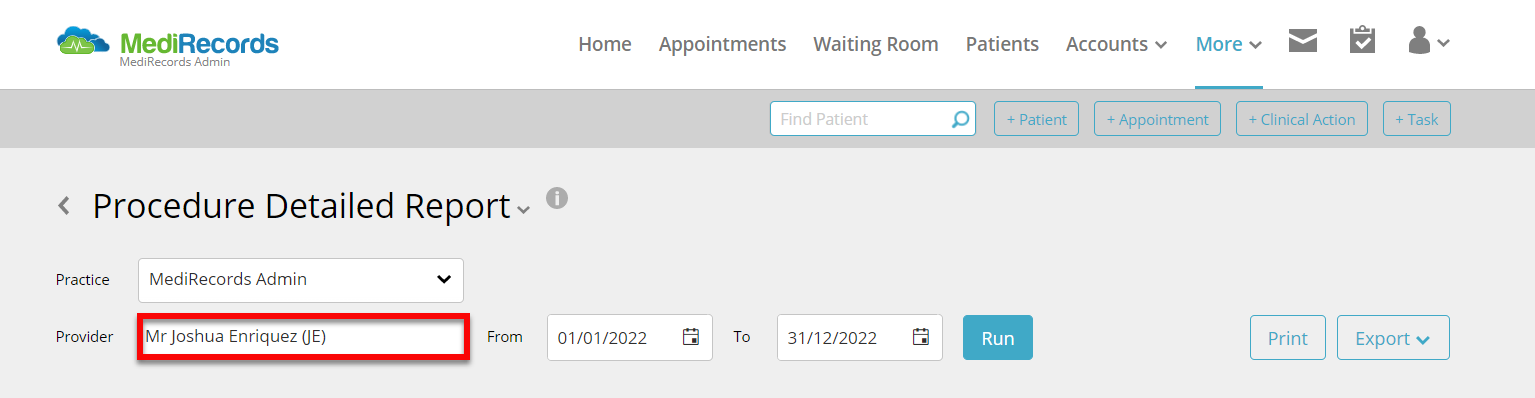1535x398 pixels.
Task: Open the mail envelope icon
Action: 1302,41
